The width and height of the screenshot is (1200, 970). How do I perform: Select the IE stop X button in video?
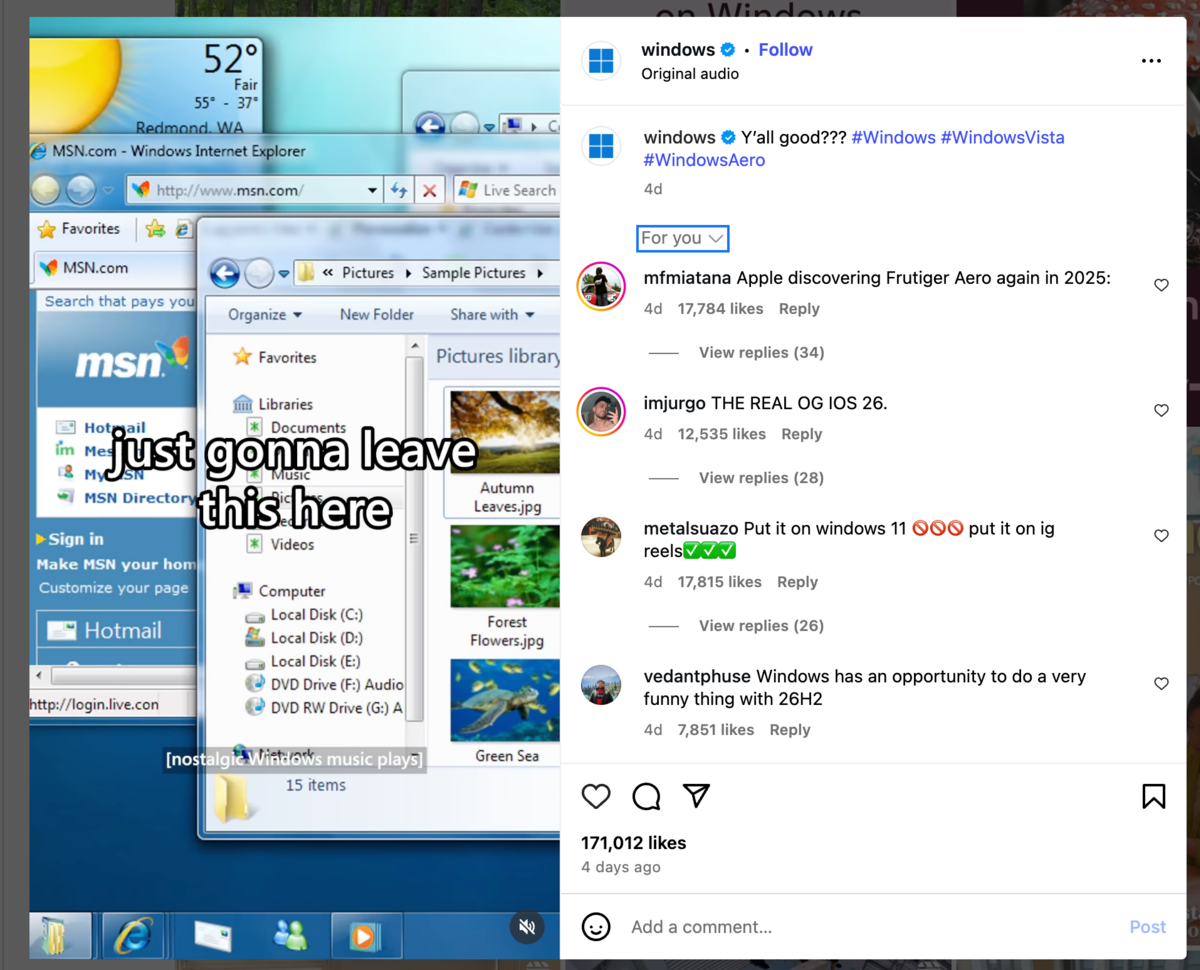pyautogui.click(x=429, y=190)
